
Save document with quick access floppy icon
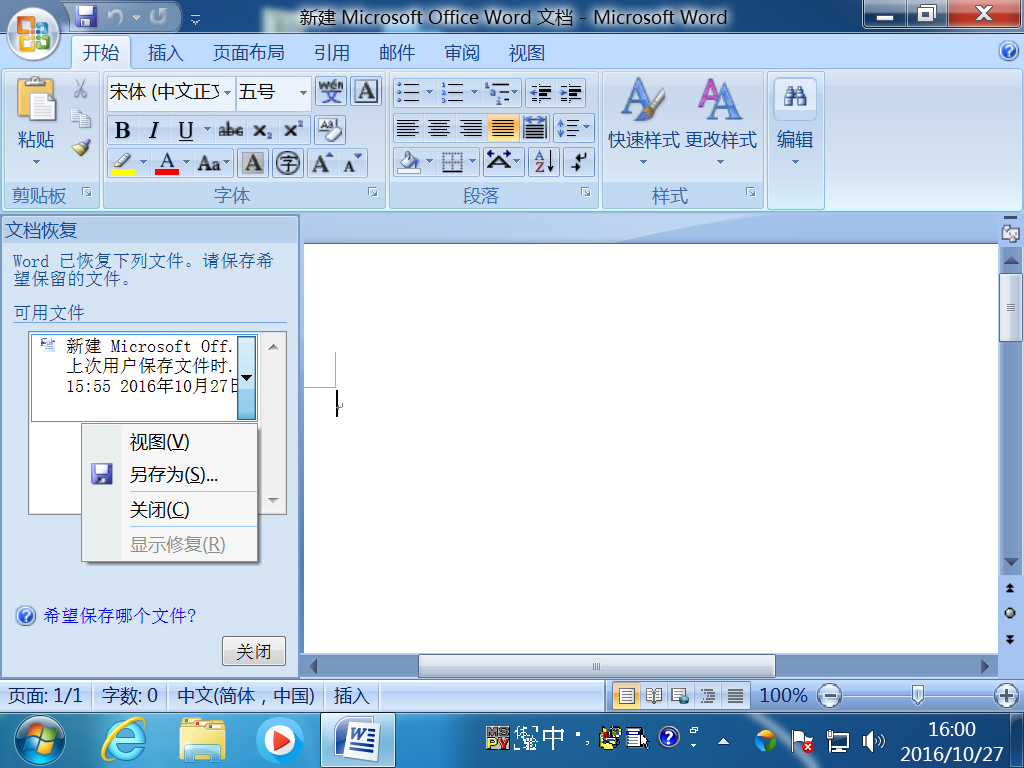86,16
